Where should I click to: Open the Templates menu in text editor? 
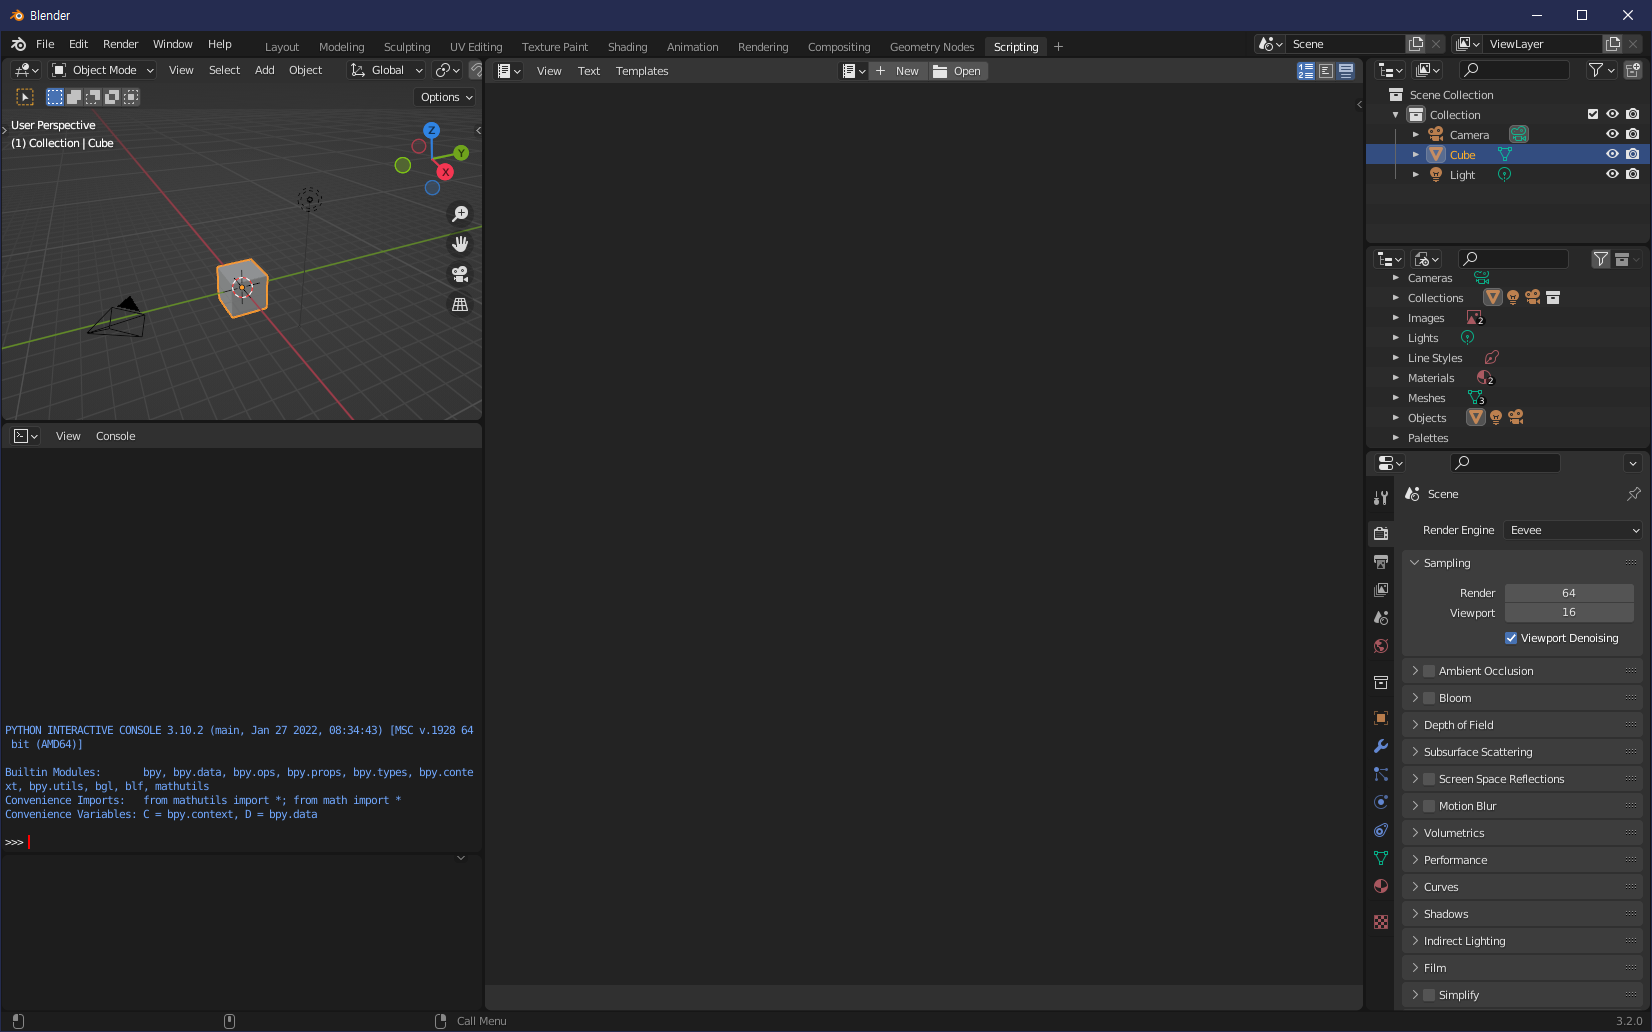coord(642,71)
